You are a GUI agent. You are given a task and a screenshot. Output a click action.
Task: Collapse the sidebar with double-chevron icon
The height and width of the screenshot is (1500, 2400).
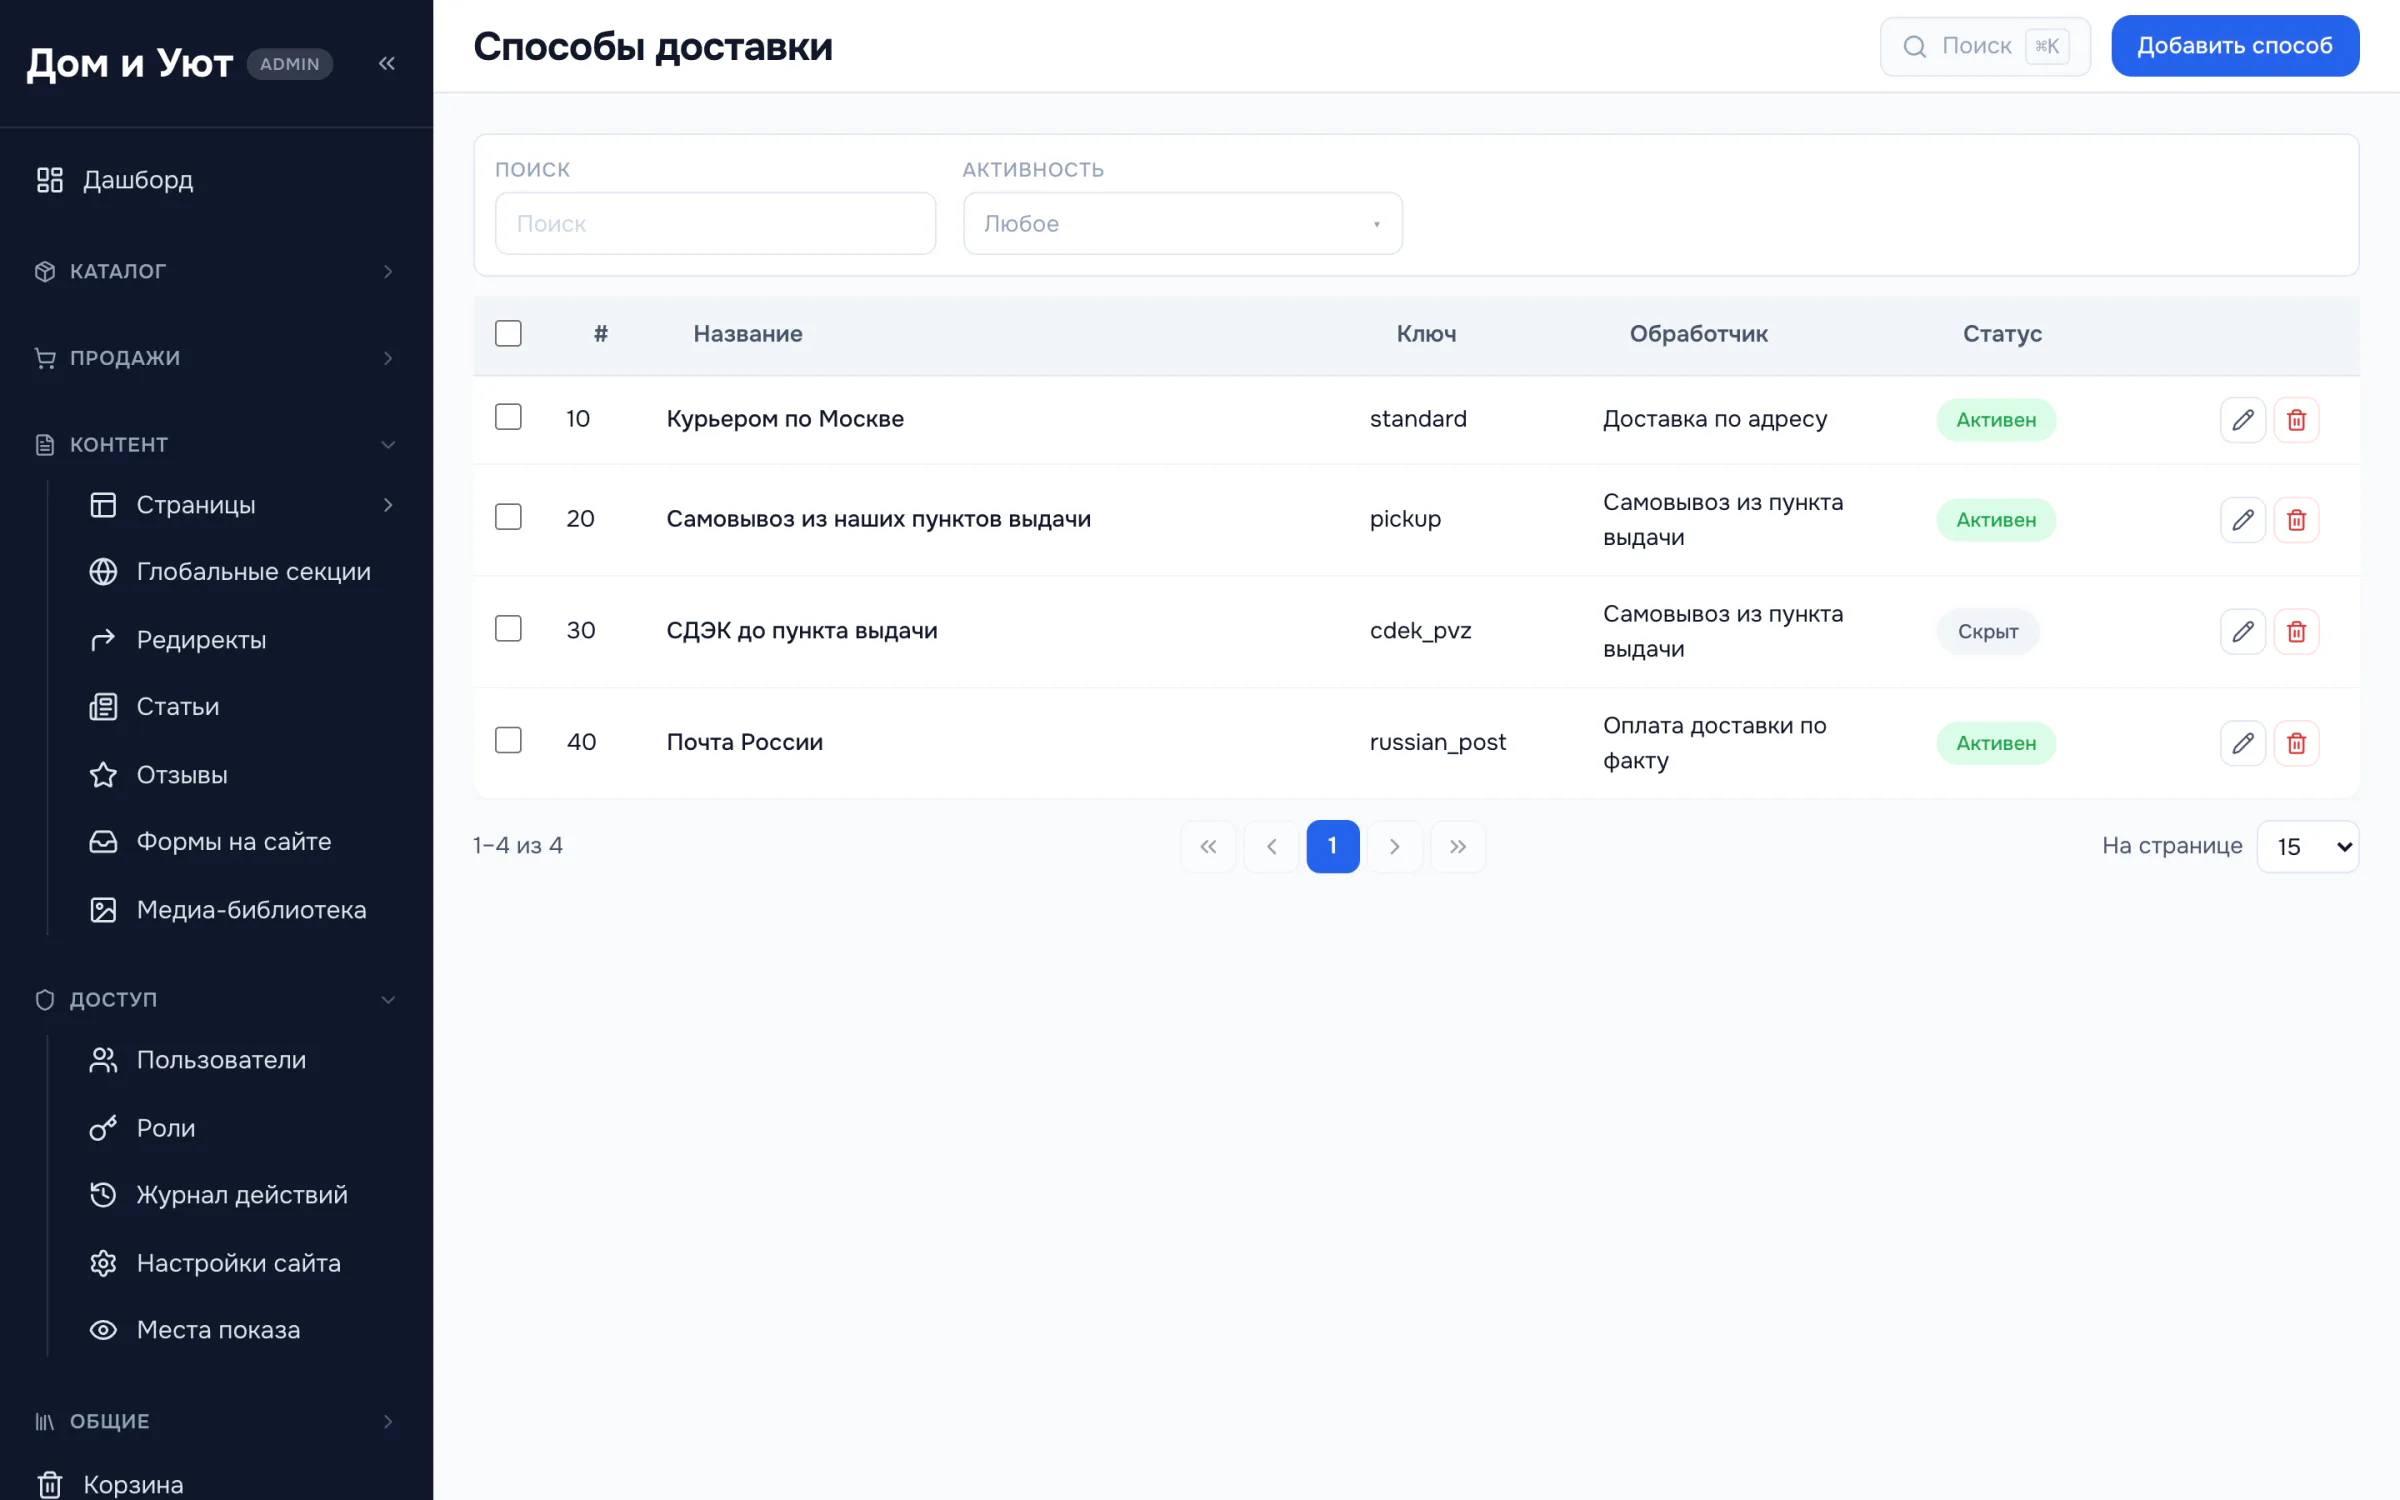pyautogui.click(x=387, y=64)
